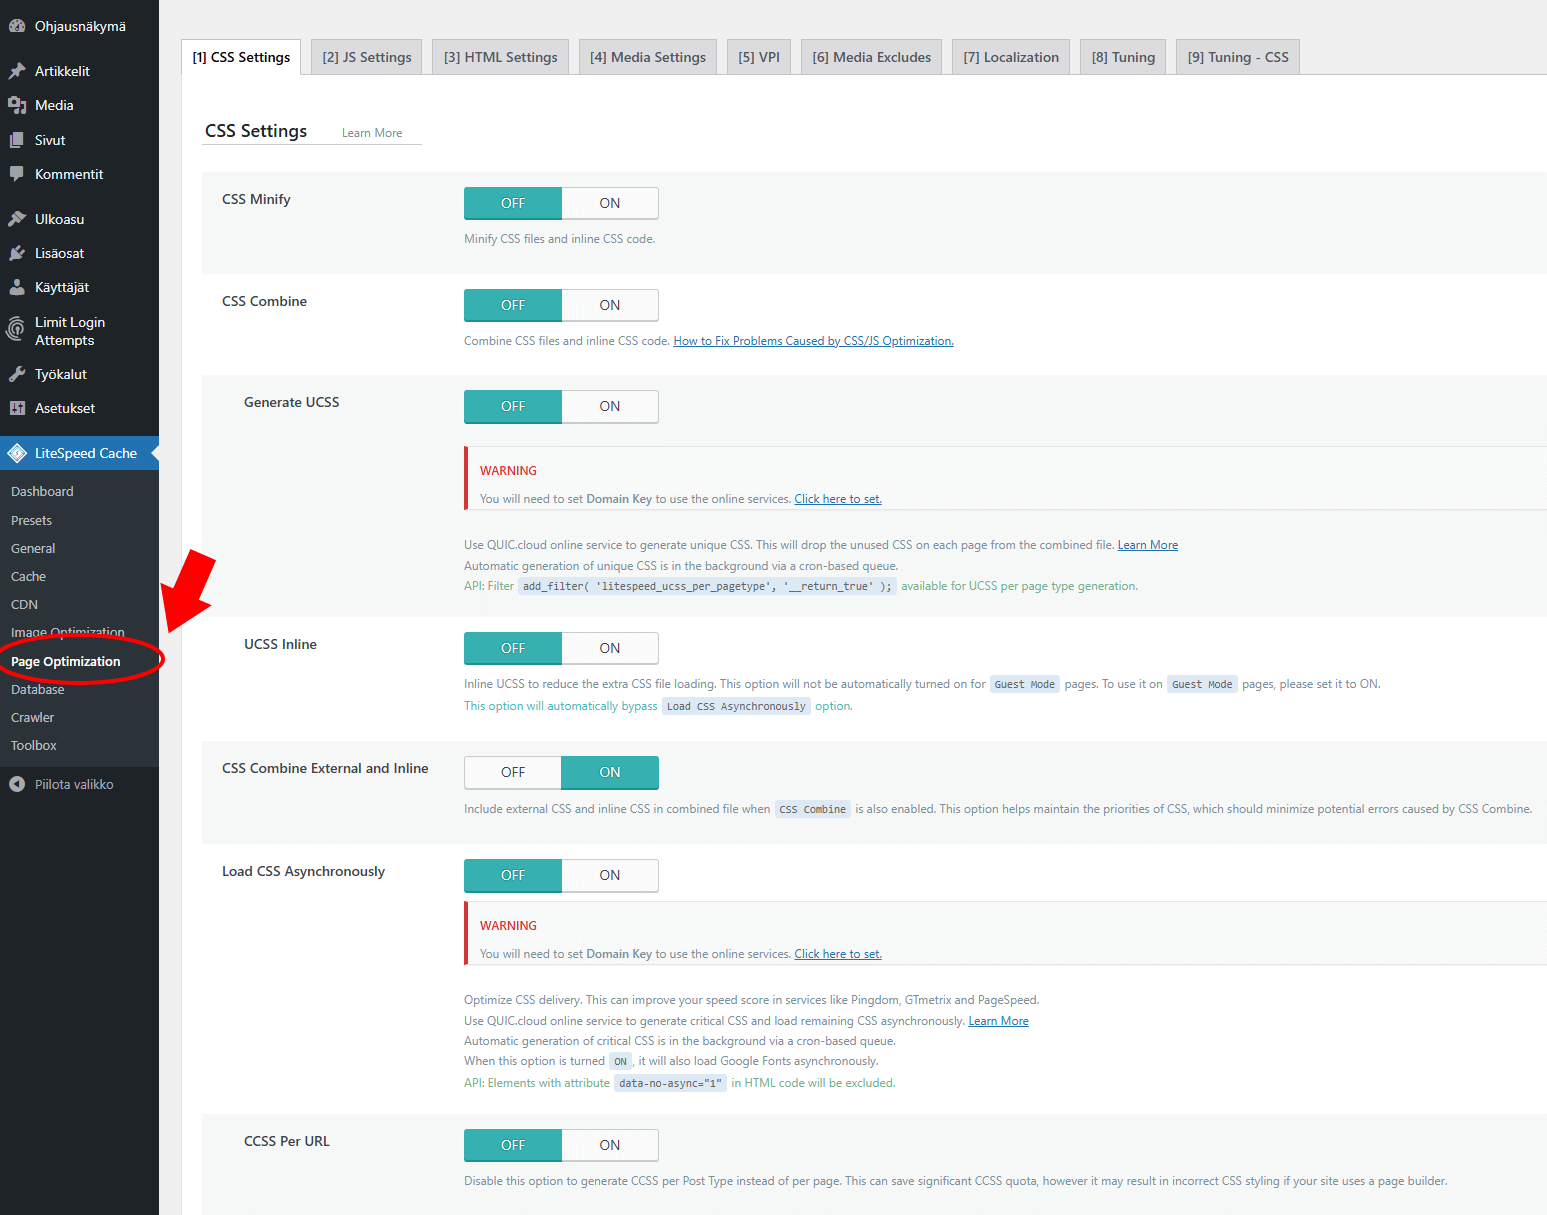Click the LiteSpeed Cache diamond icon
1547x1215 pixels.
17,453
